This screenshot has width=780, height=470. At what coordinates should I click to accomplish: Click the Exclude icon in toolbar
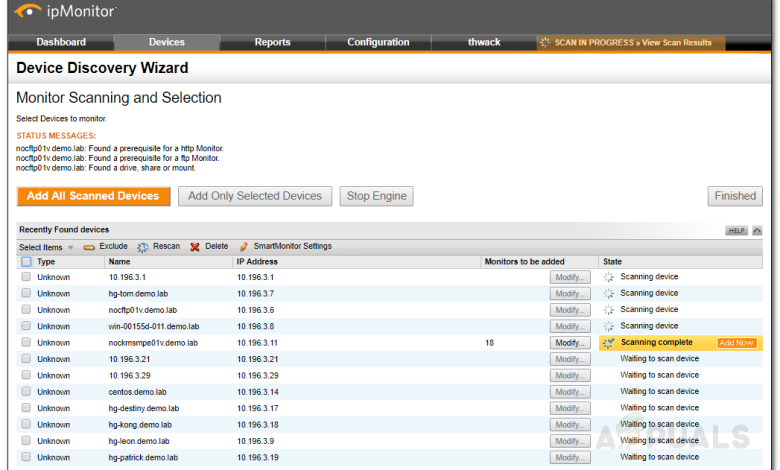[89, 247]
